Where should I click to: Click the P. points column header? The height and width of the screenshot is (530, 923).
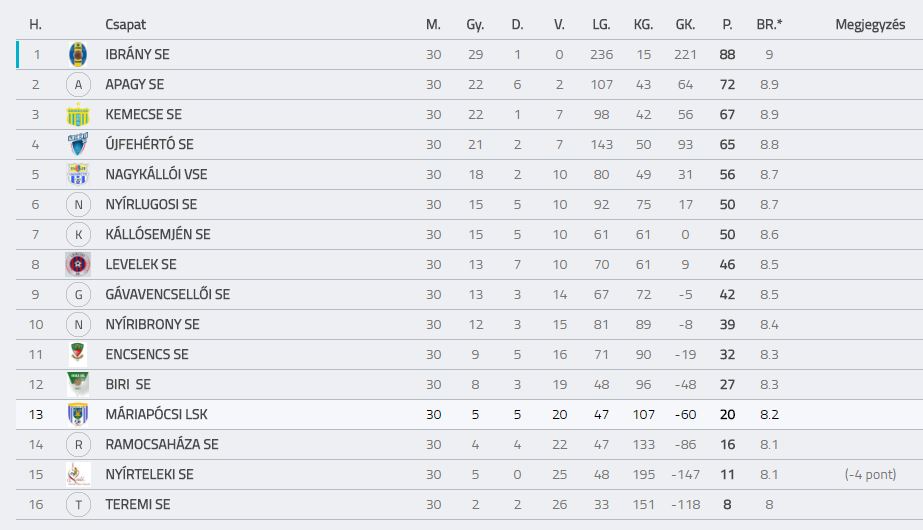click(x=728, y=25)
